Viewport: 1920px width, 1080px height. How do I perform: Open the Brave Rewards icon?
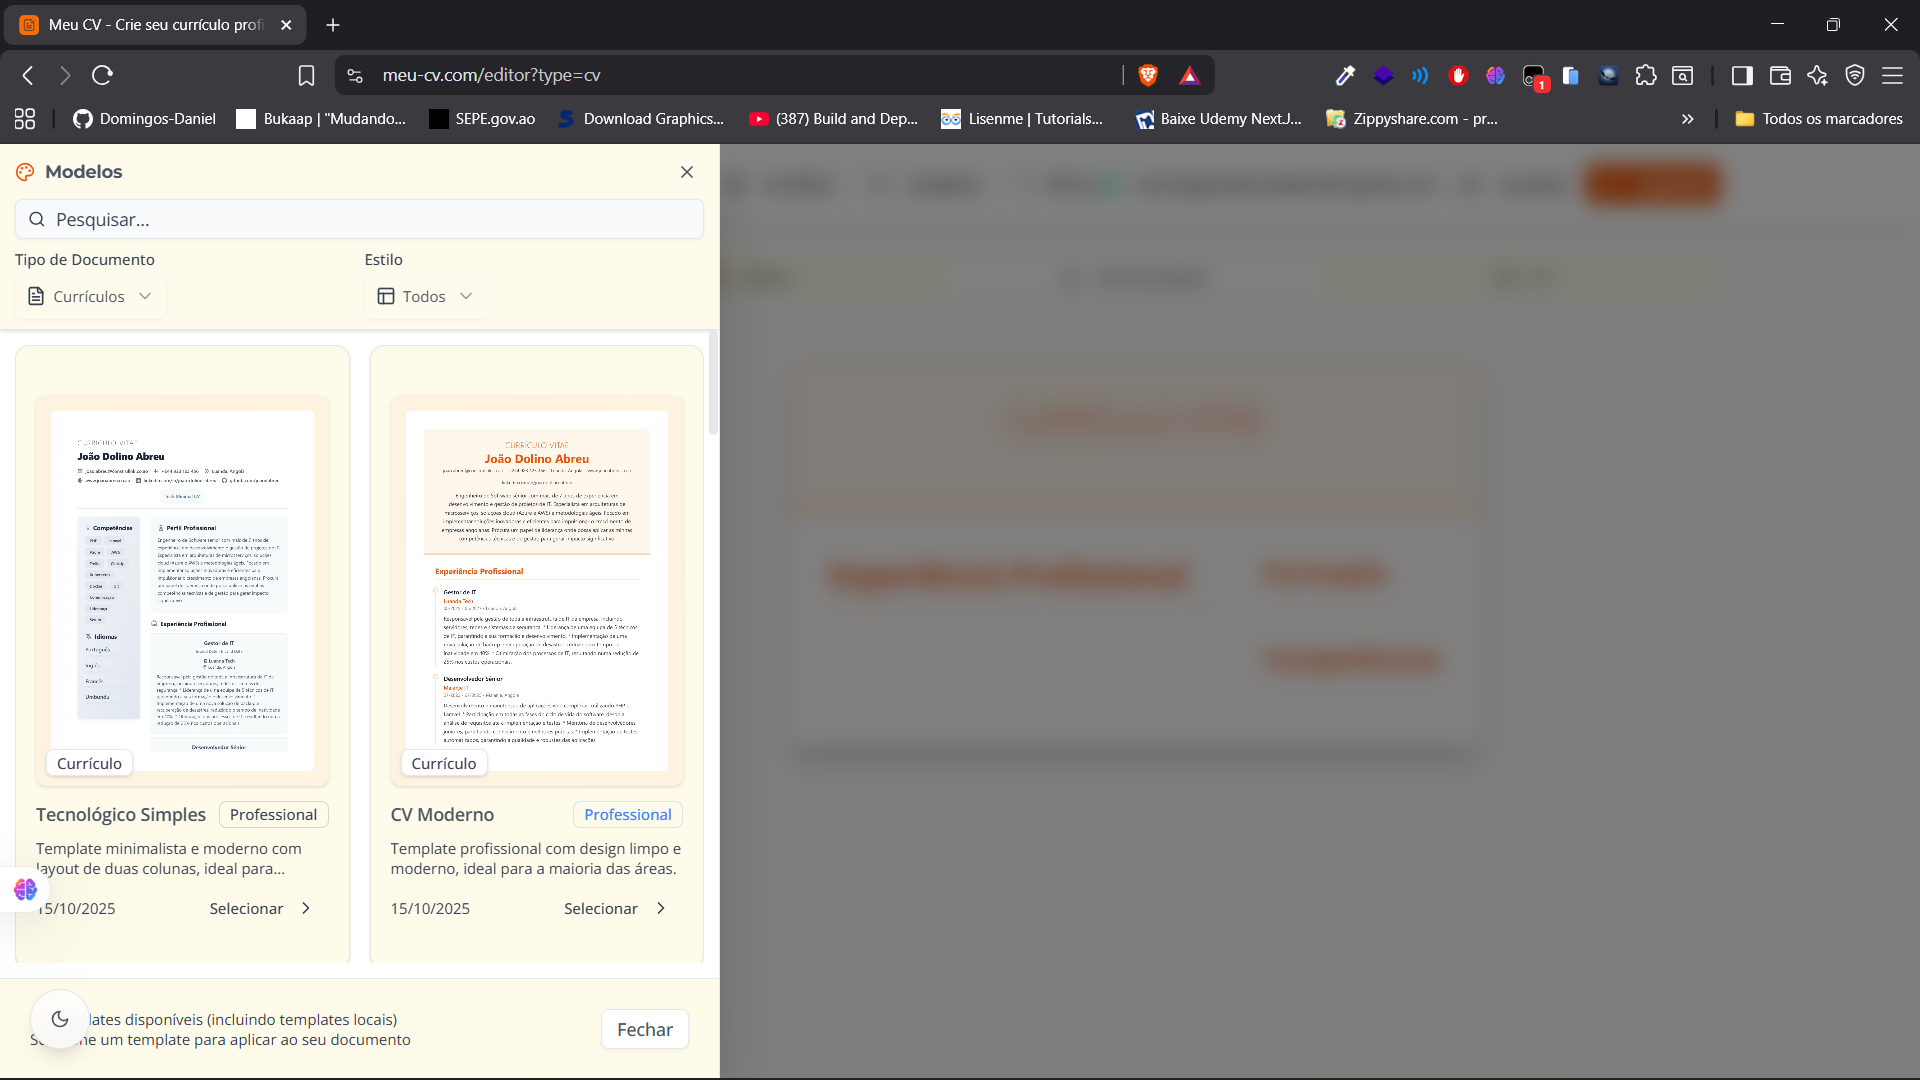tap(1190, 75)
